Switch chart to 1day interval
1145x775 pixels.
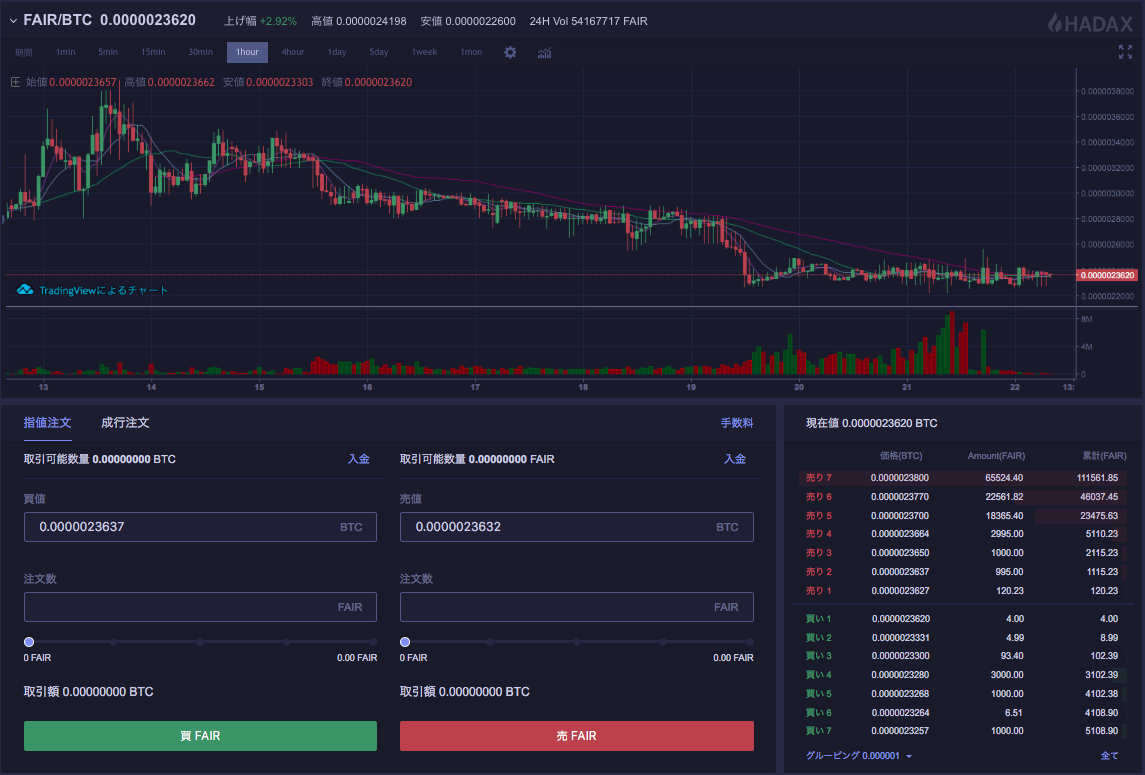pos(337,52)
